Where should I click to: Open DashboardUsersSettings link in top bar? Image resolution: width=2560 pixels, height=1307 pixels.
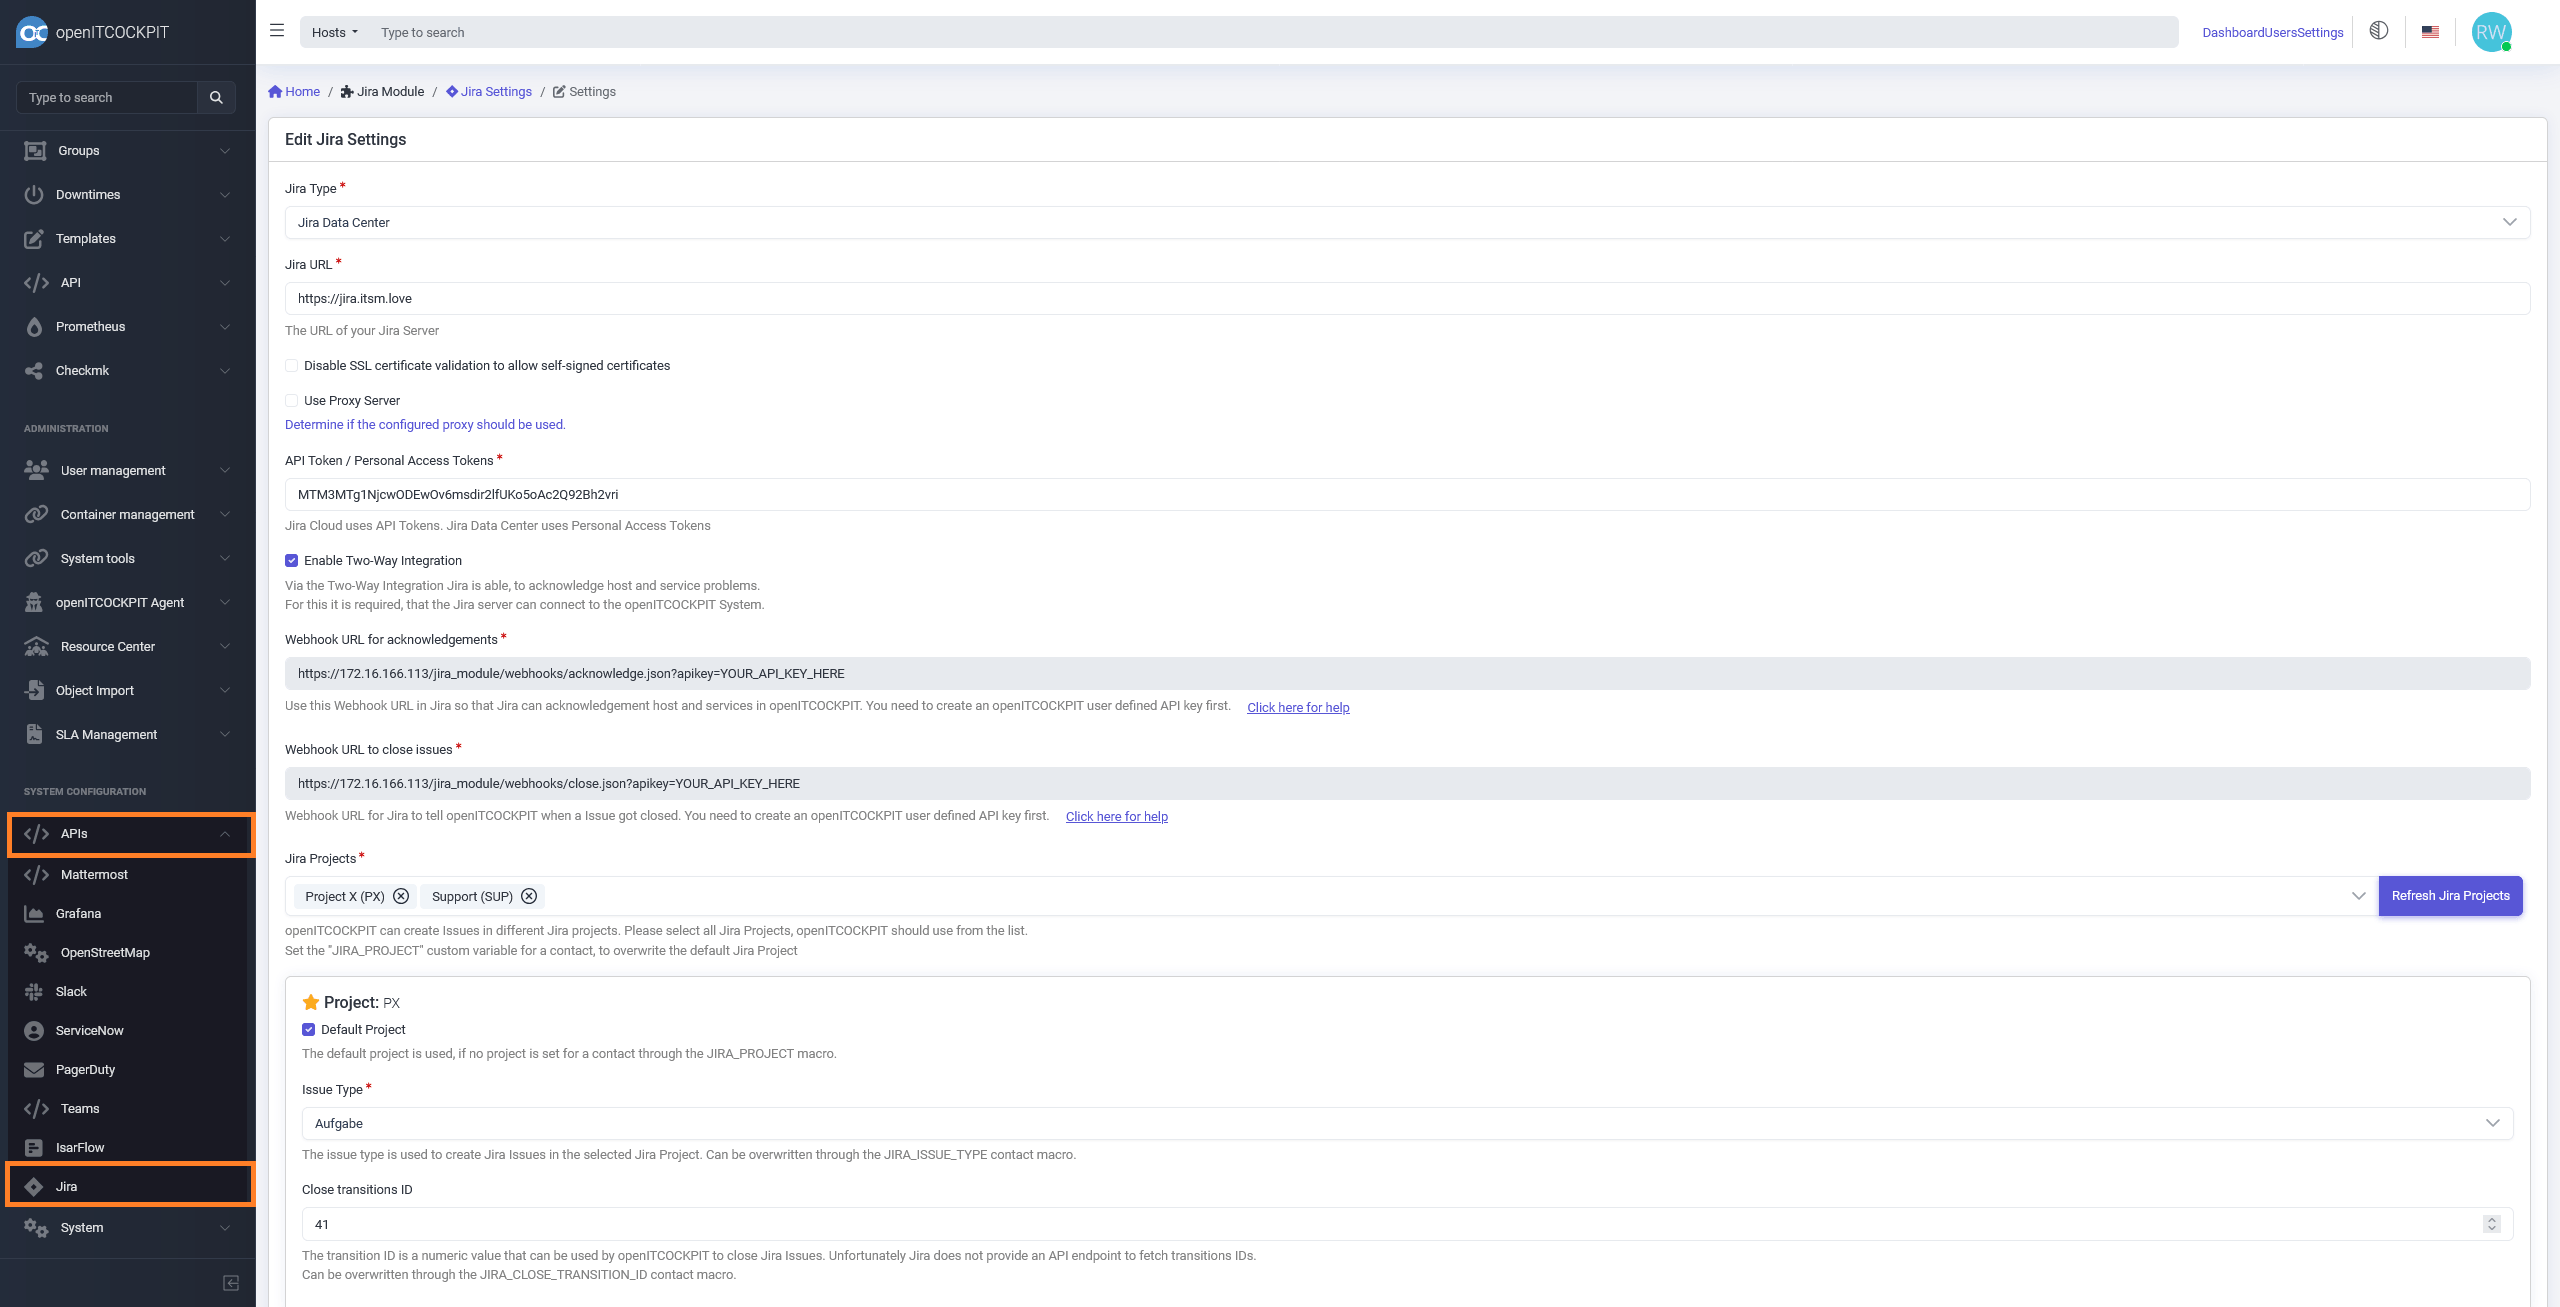pos(2272,32)
